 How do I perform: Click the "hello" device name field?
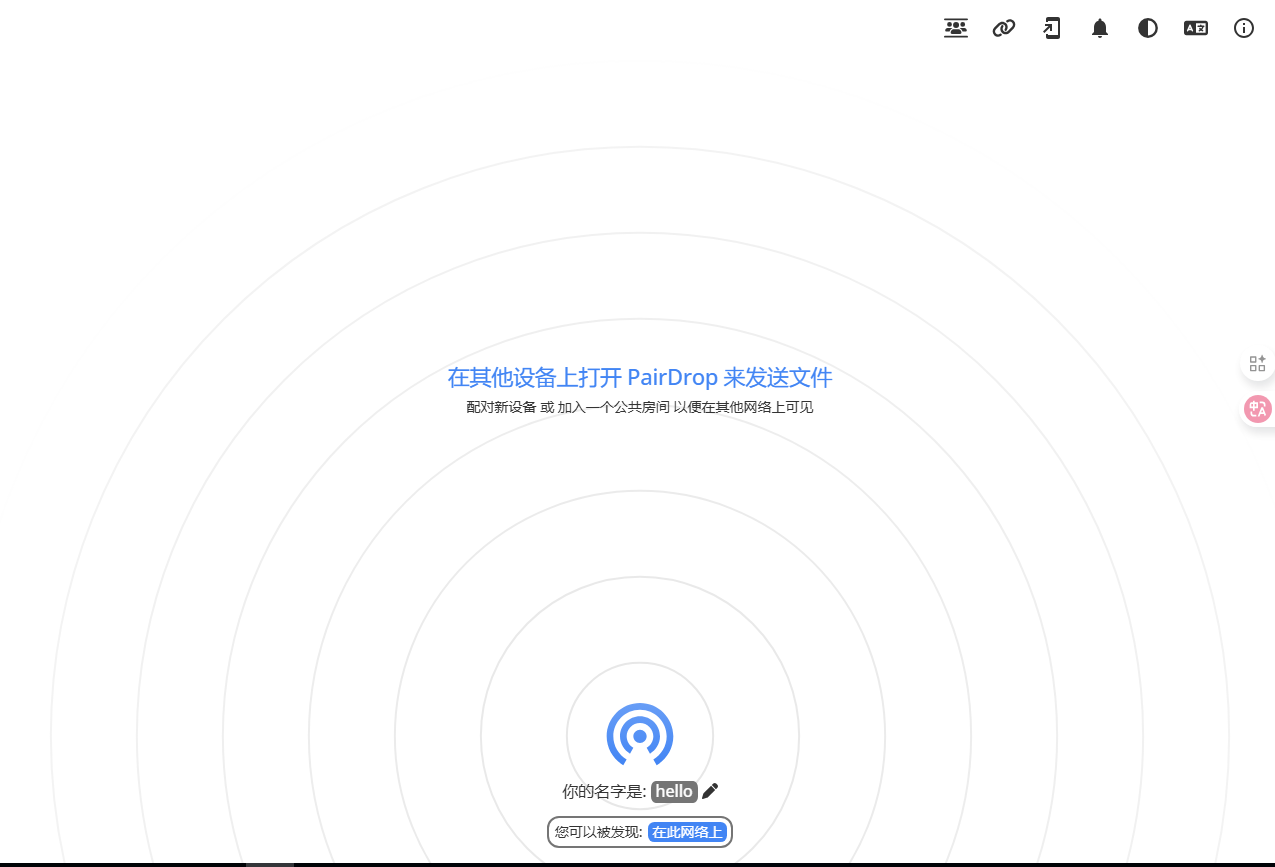(x=674, y=791)
